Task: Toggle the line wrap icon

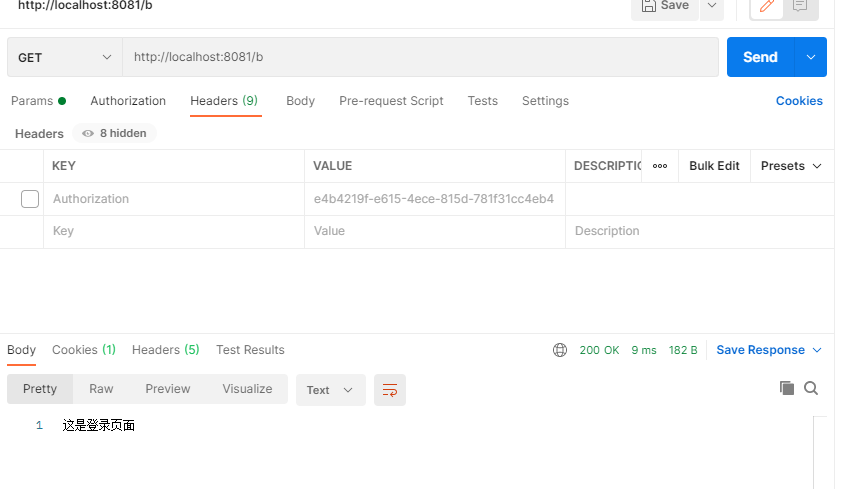Action: coord(390,390)
